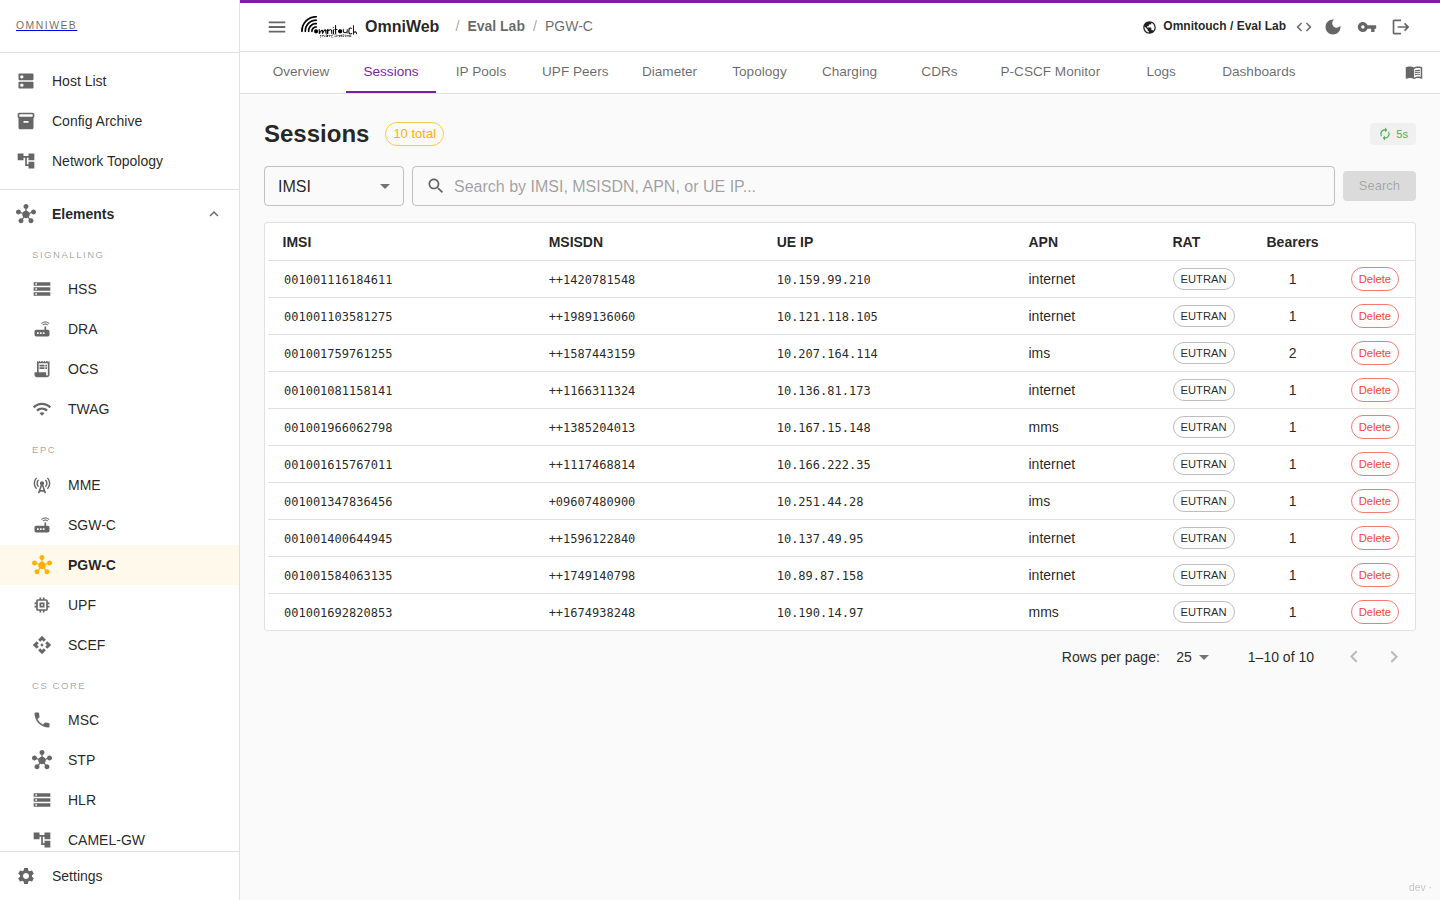Open the hamburger navigation menu
This screenshot has height=900, width=1440.
pyautogui.click(x=277, y=27)
